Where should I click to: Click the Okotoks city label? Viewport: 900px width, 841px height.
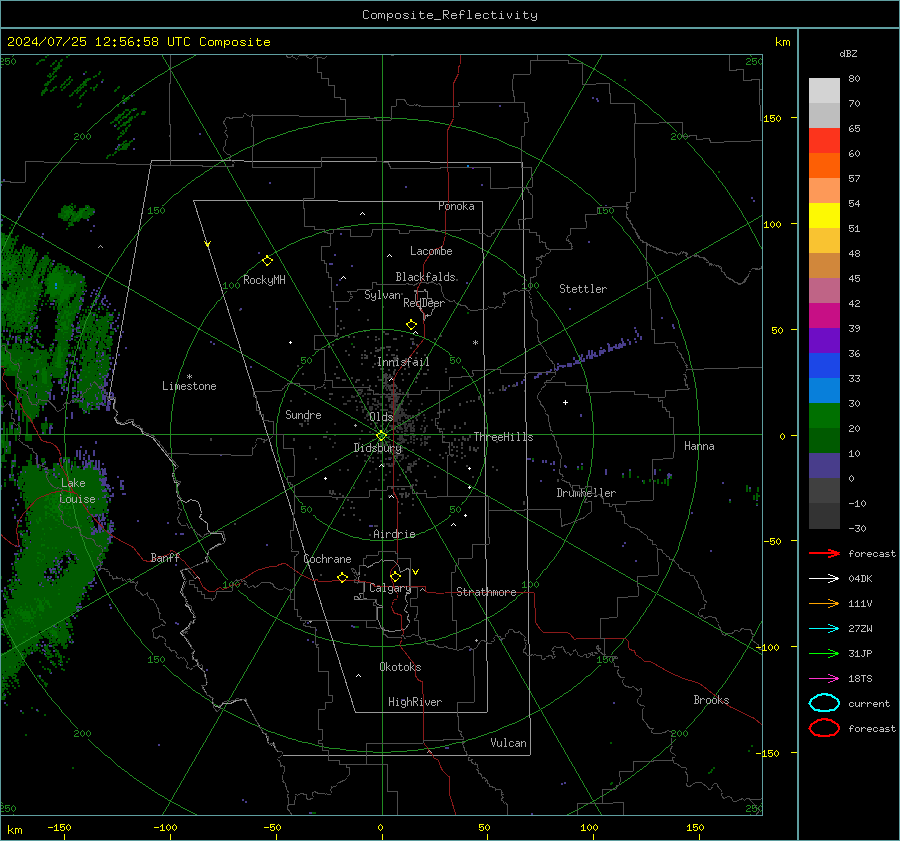pos(400,667)
